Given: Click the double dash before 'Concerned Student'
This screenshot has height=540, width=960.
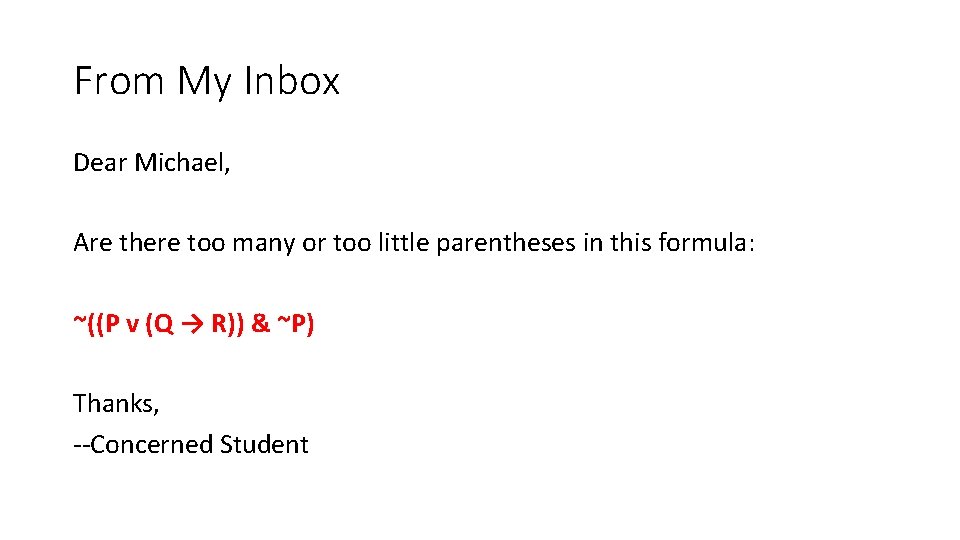Looking at the screenshot, I should pos(81,446).
